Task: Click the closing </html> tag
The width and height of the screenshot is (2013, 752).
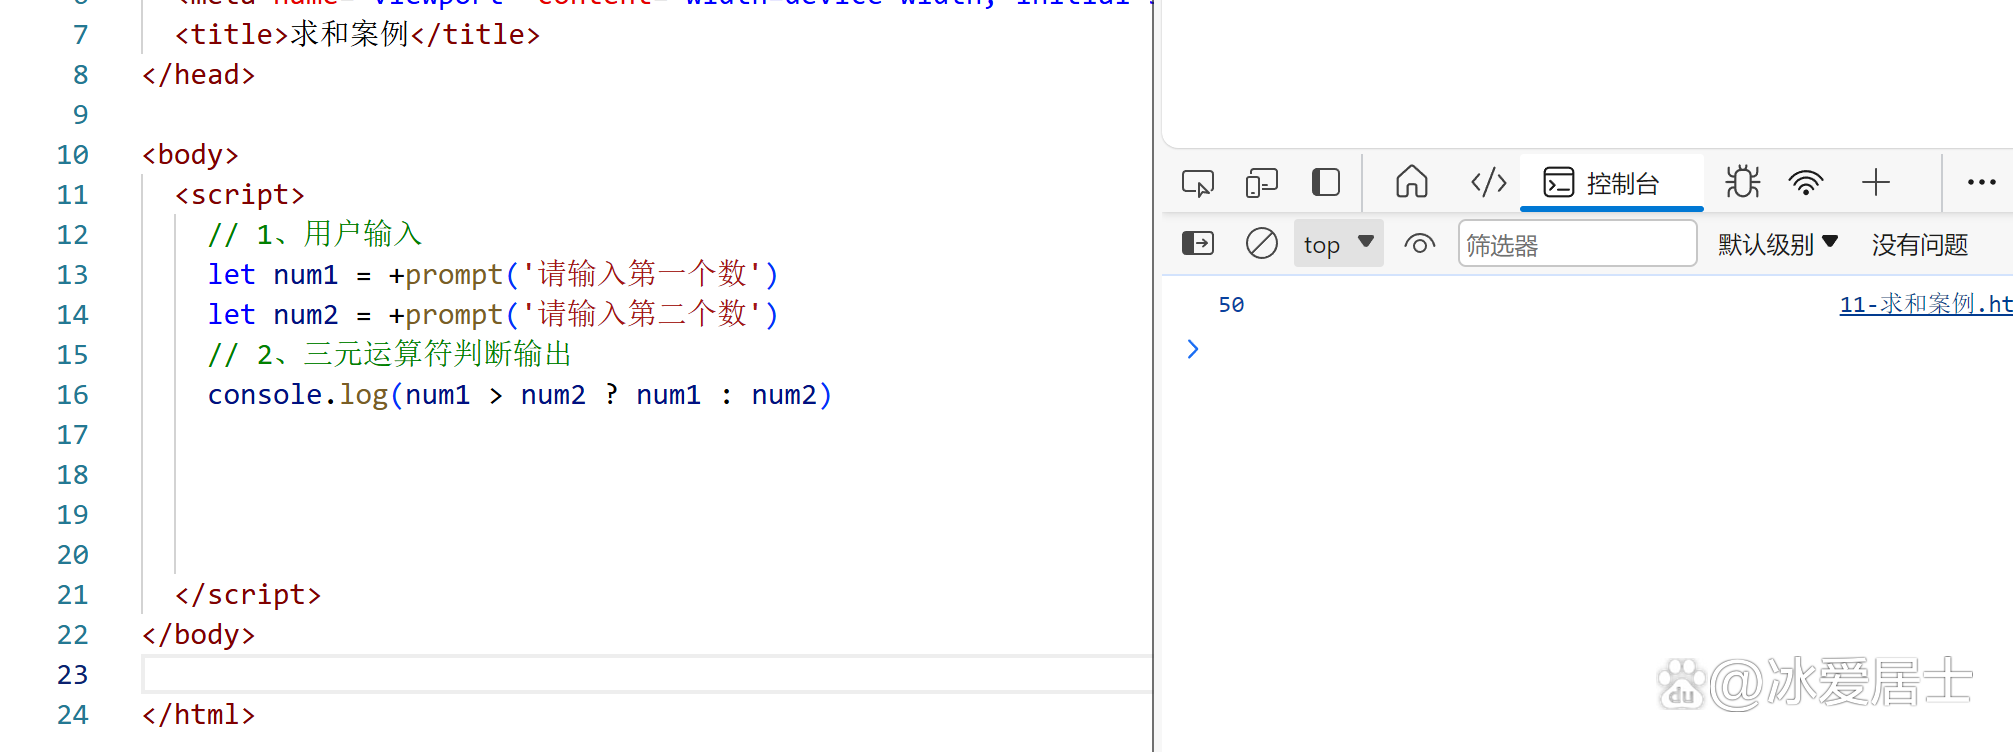Action: 199,715
